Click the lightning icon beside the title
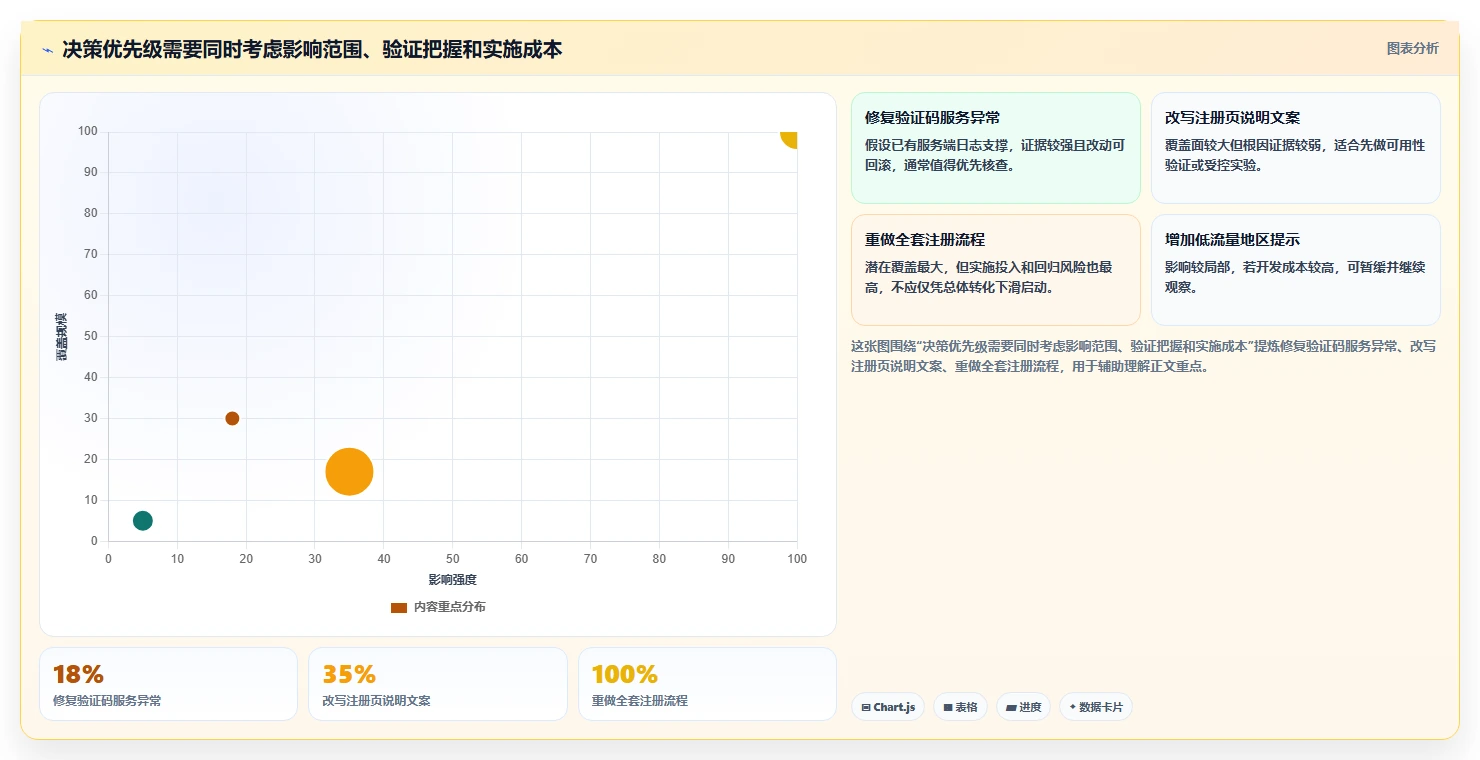The width and height of the screenshot is (1480, 760). [x=47, y=50]
